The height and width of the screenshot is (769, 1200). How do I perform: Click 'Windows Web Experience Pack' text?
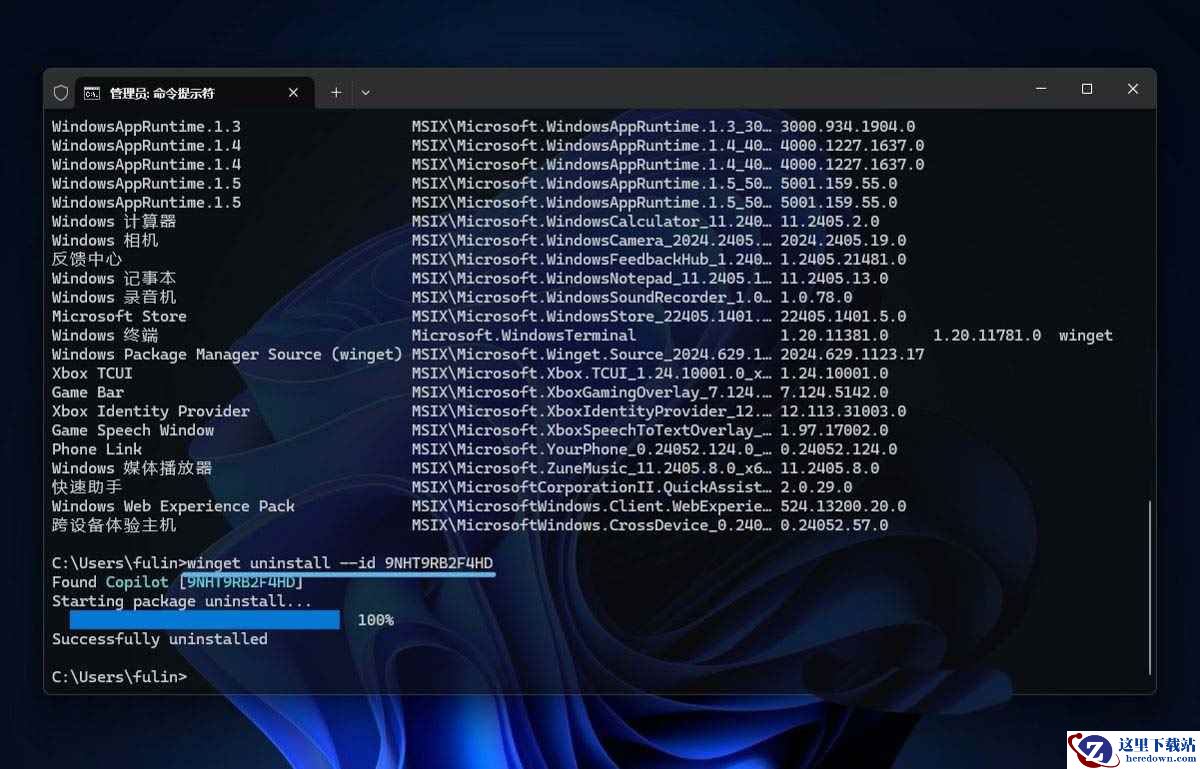coord(173,506)
